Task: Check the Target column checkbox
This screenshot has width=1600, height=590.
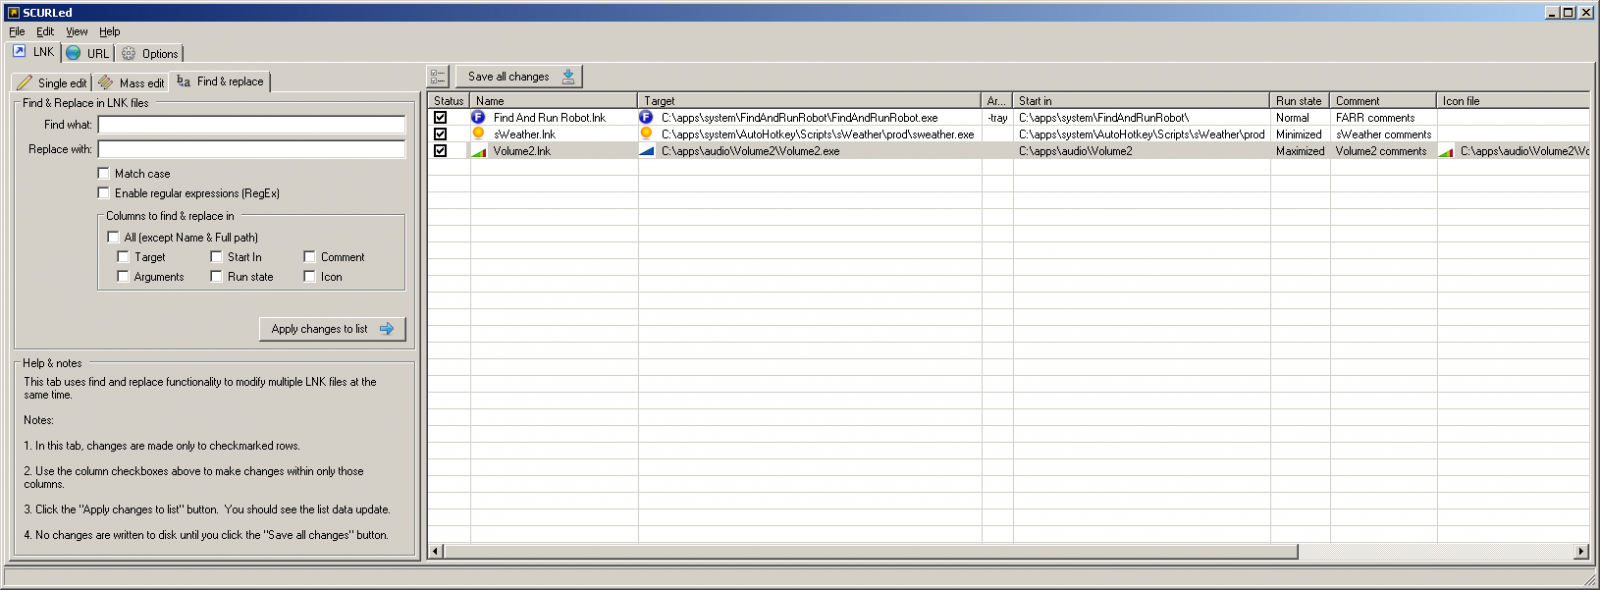Action: [x=123, y=257]
